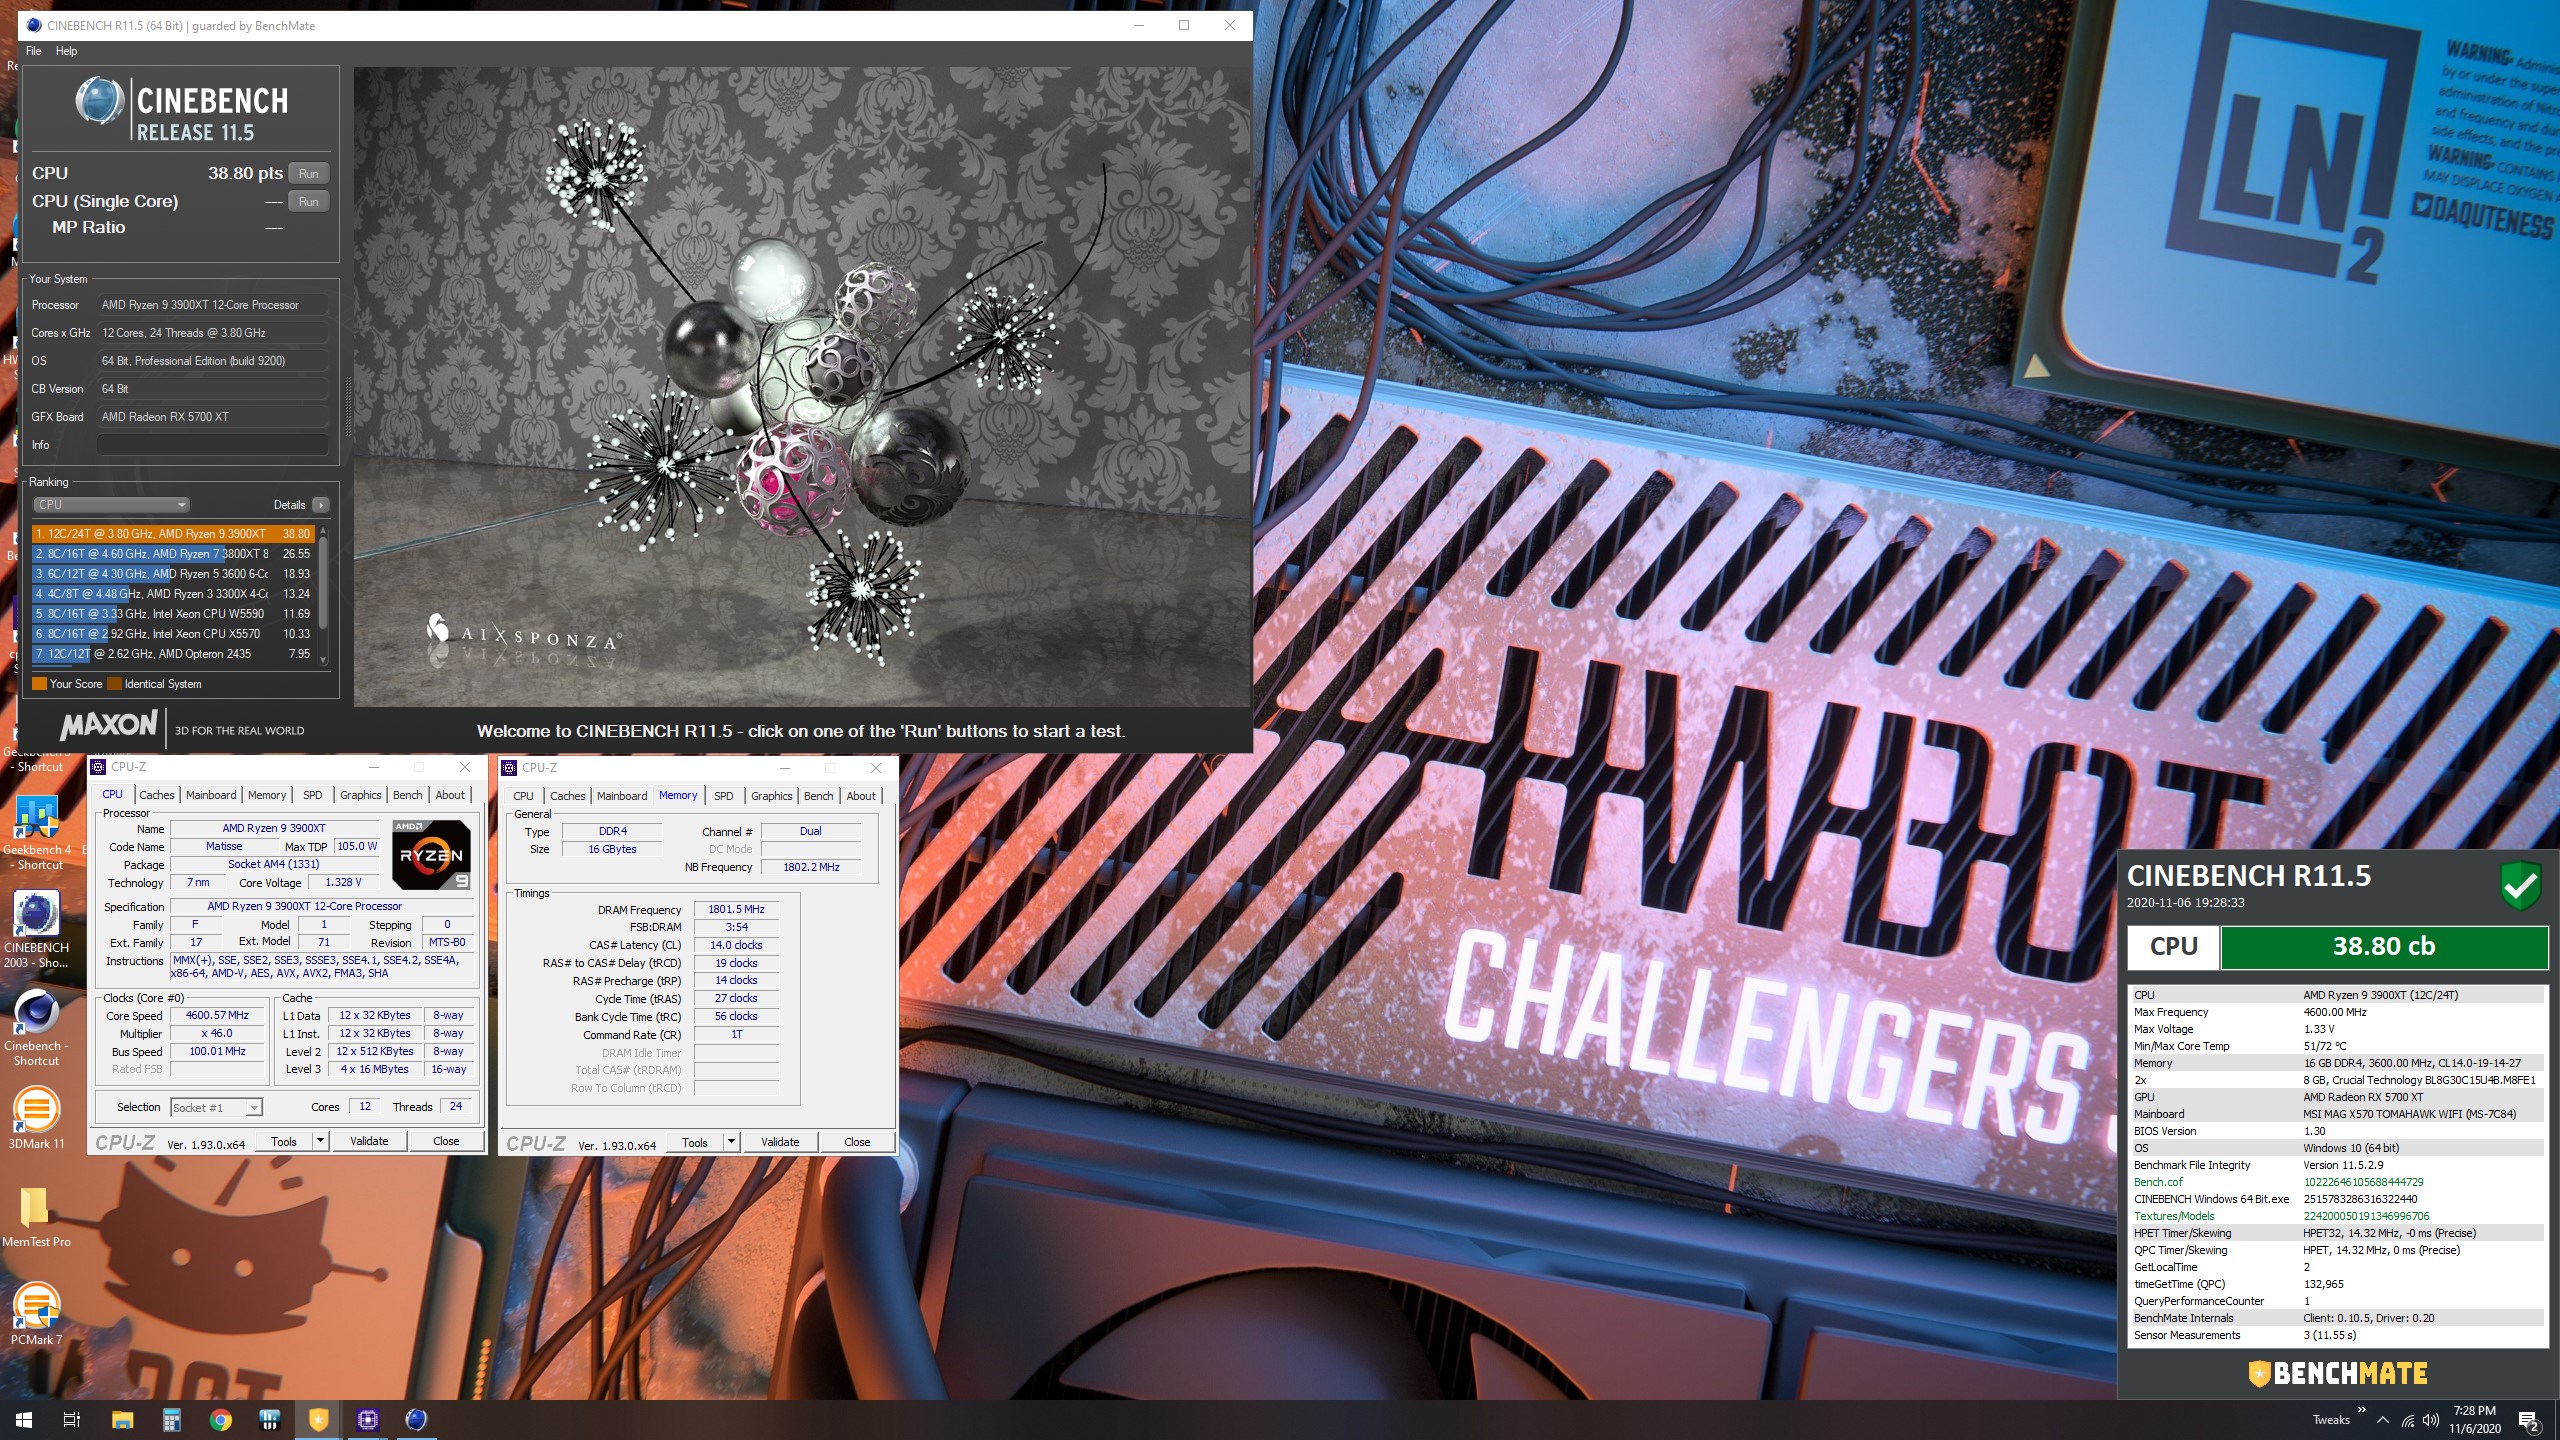Open the Socket #1 selection dropdown
The height and width of the screenshot is (1440, 2560).
click(x=216, y=1107)
